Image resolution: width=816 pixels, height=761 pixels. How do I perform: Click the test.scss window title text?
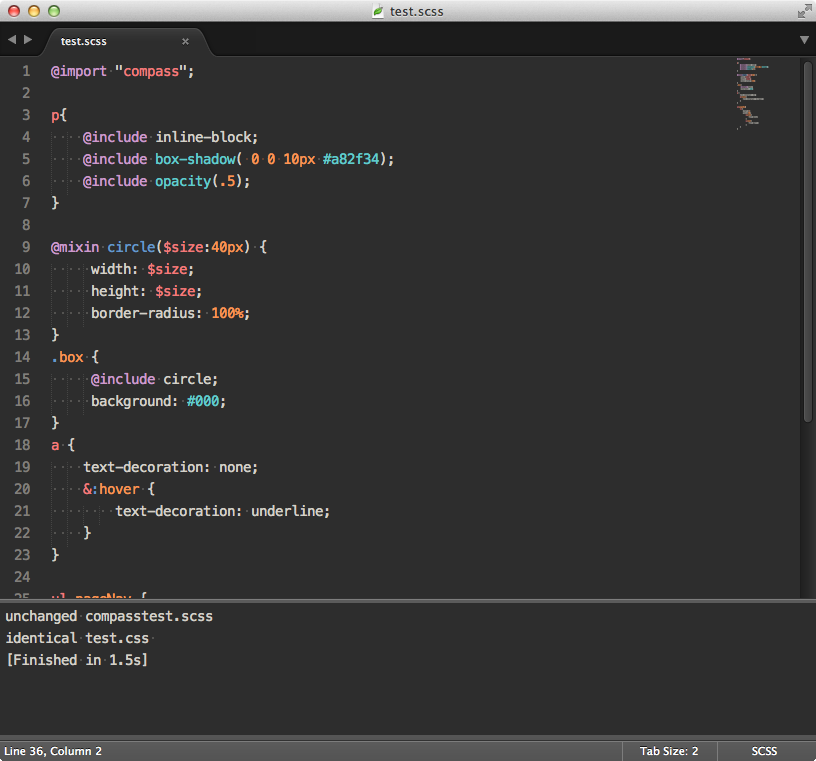tap(416, 11)
